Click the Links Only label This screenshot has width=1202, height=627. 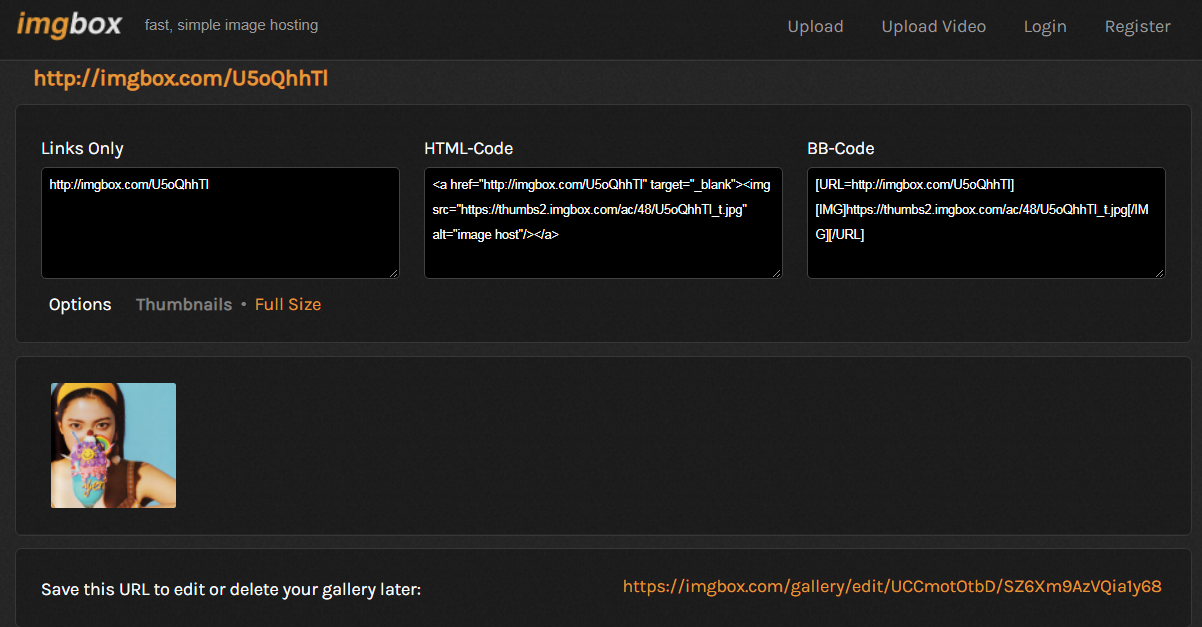pyautogui.click(x=82, y=148)
